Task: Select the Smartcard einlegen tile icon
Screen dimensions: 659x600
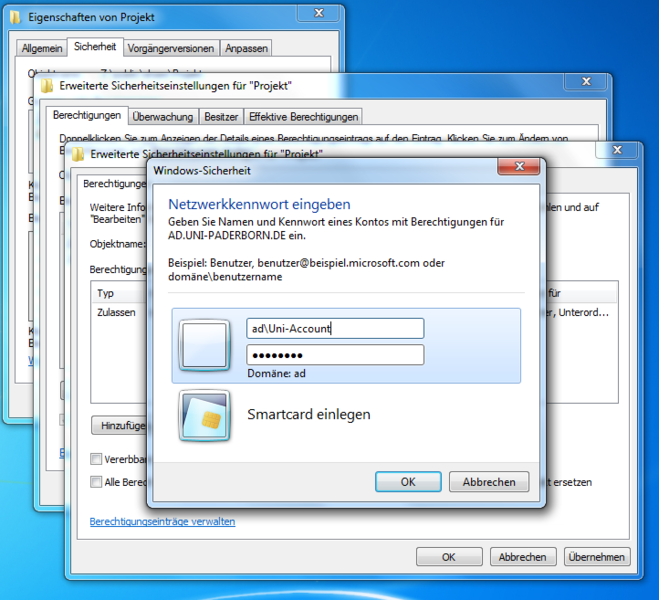Action: [x=204, y=415]
